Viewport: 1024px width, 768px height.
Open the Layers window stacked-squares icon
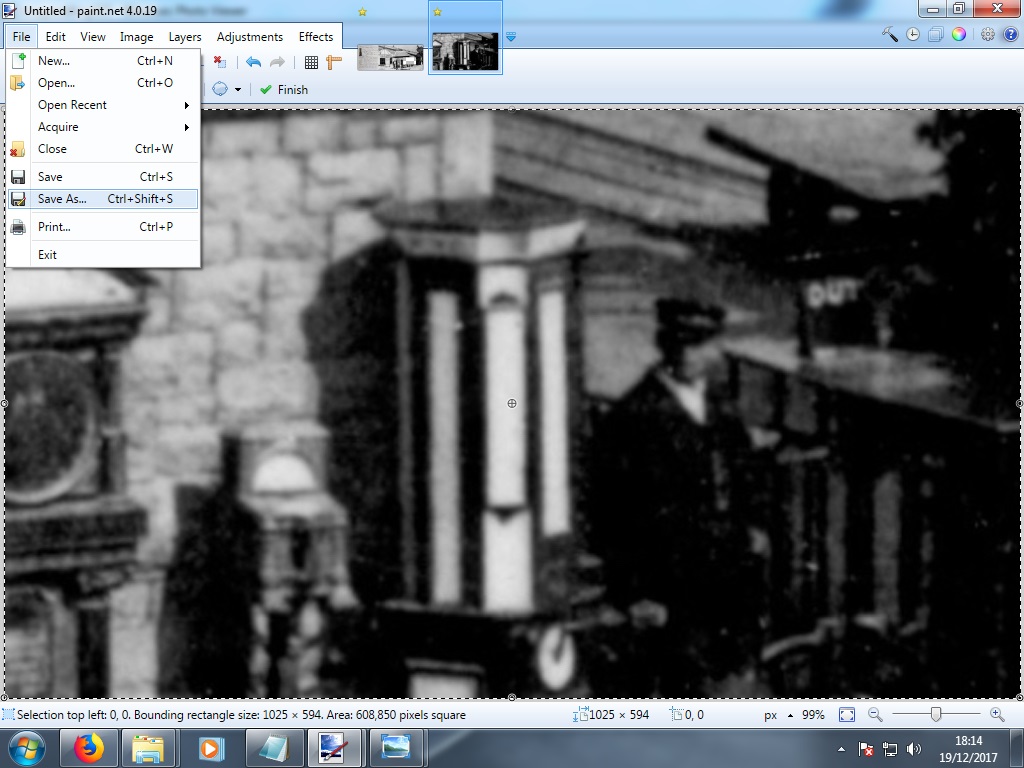tap(936, 33)
